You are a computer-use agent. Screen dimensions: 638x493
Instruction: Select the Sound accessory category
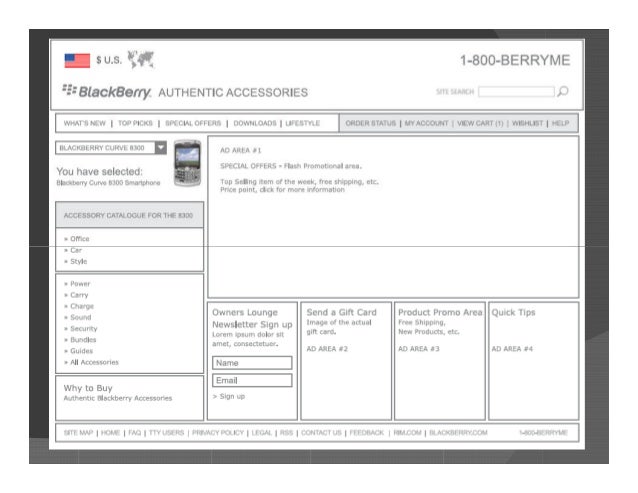(81, 317)
